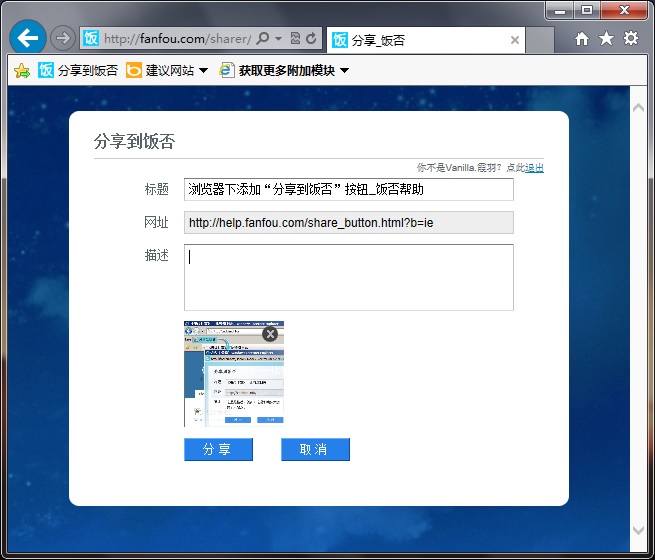655x560 pixels.
Task: Click the shared page thumbnail preview
Action: (x=234, y=374)
